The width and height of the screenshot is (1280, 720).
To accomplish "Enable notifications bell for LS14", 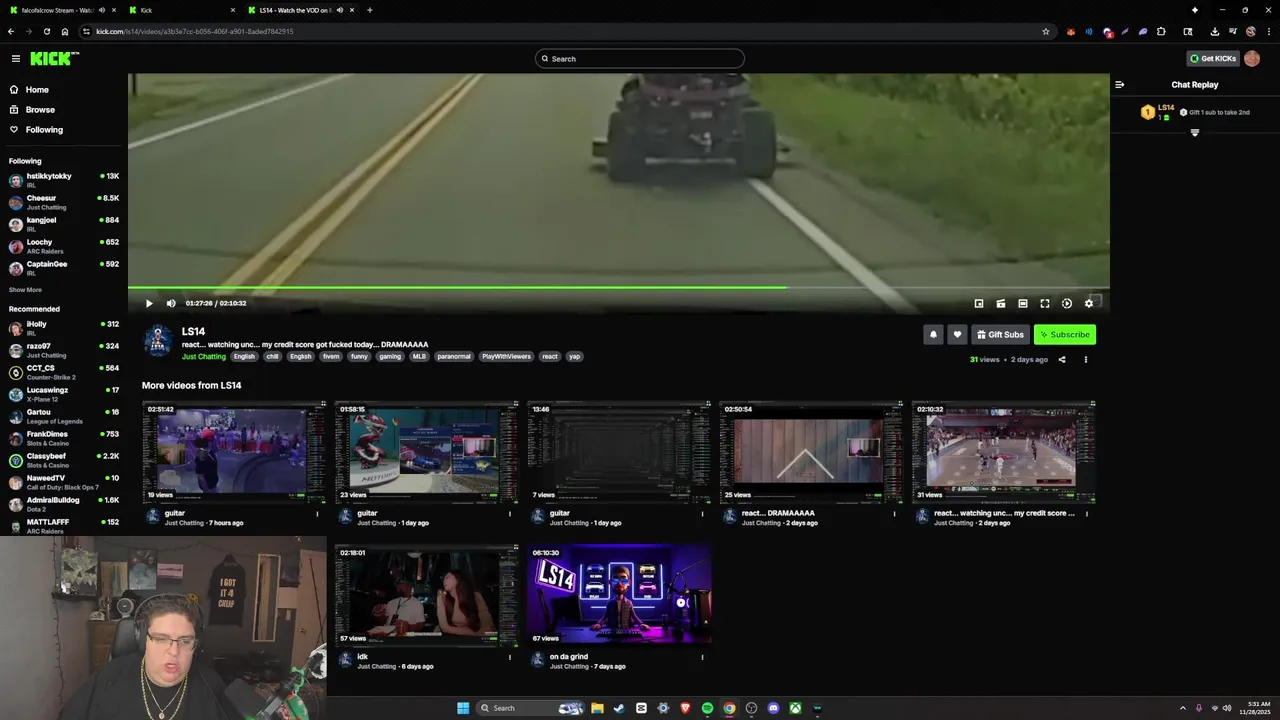I will tap(933, 334).
